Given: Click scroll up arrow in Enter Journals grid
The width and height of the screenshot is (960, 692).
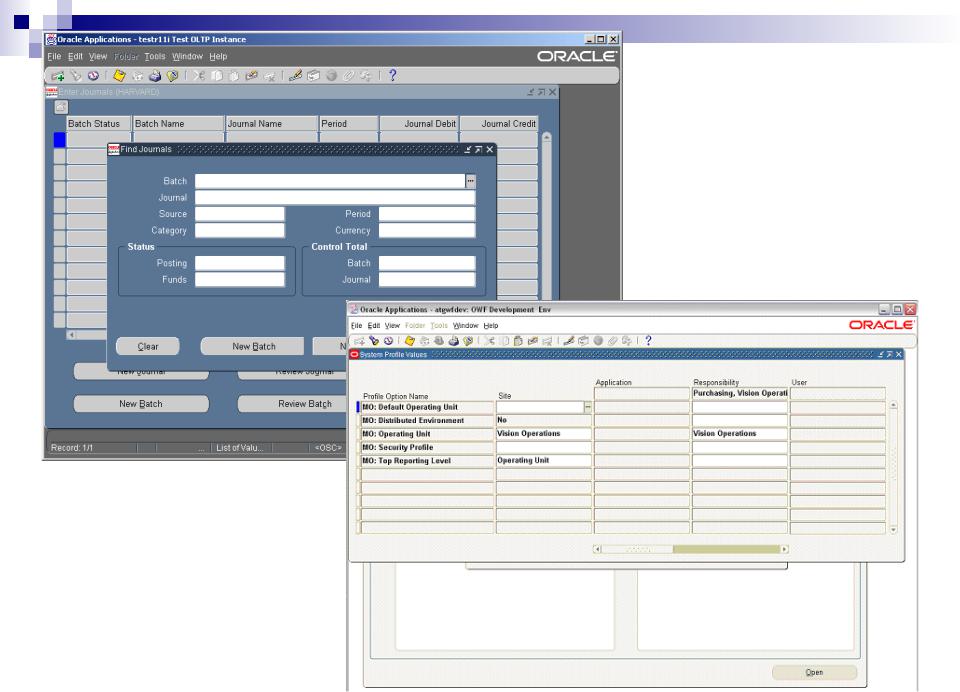Looking at the screenshot, I should click(546, 138).
